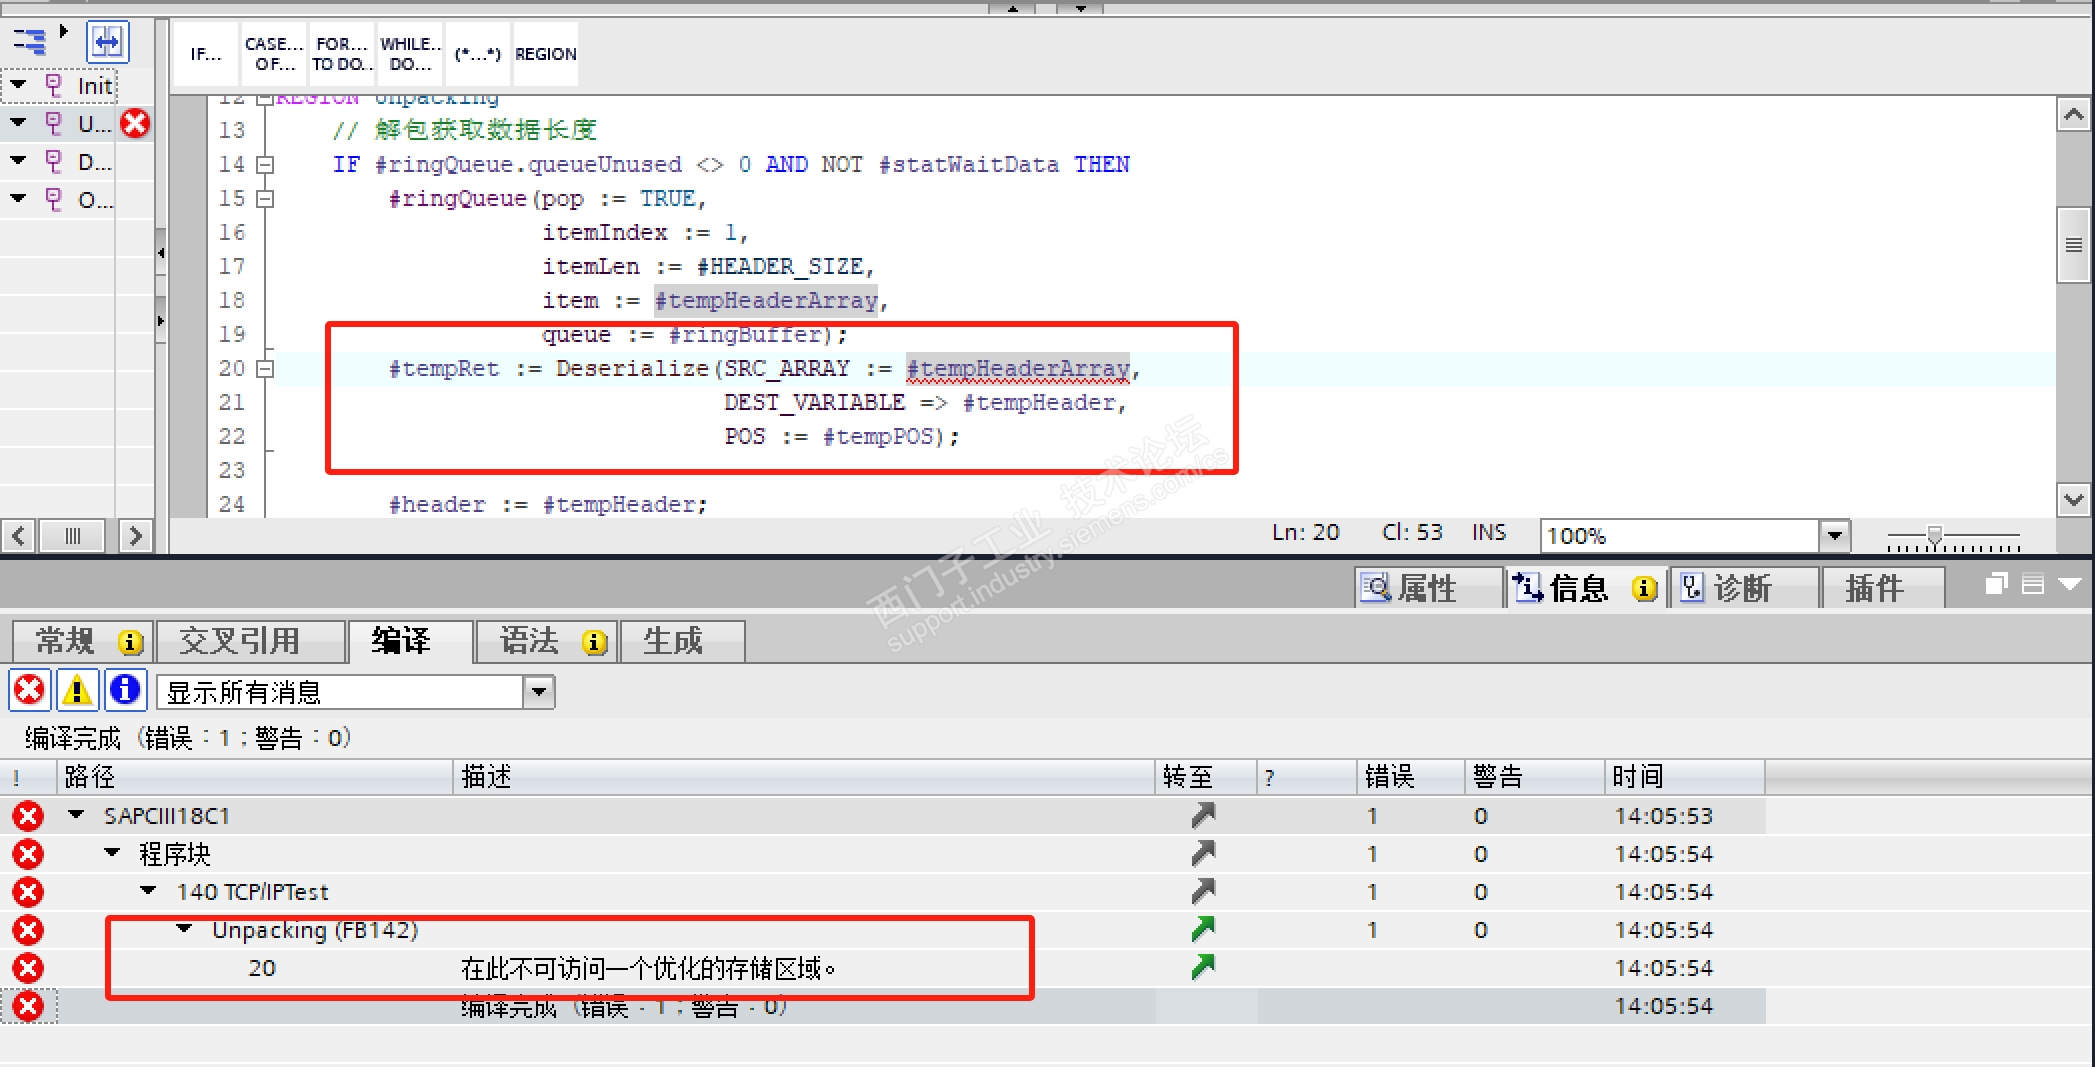Click the inspector panel layout icon
Screen dimensions: 2095x1067
tap(2033, 584)
